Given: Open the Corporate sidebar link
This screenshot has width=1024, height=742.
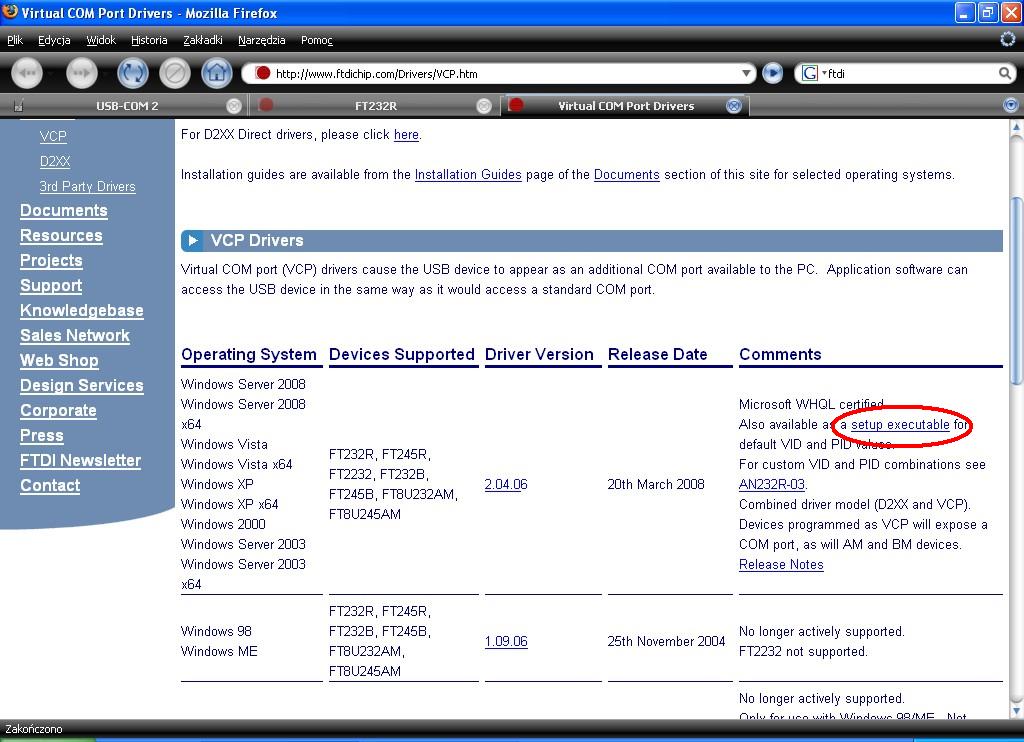Looking at the screenshot, I should point(58,410).
